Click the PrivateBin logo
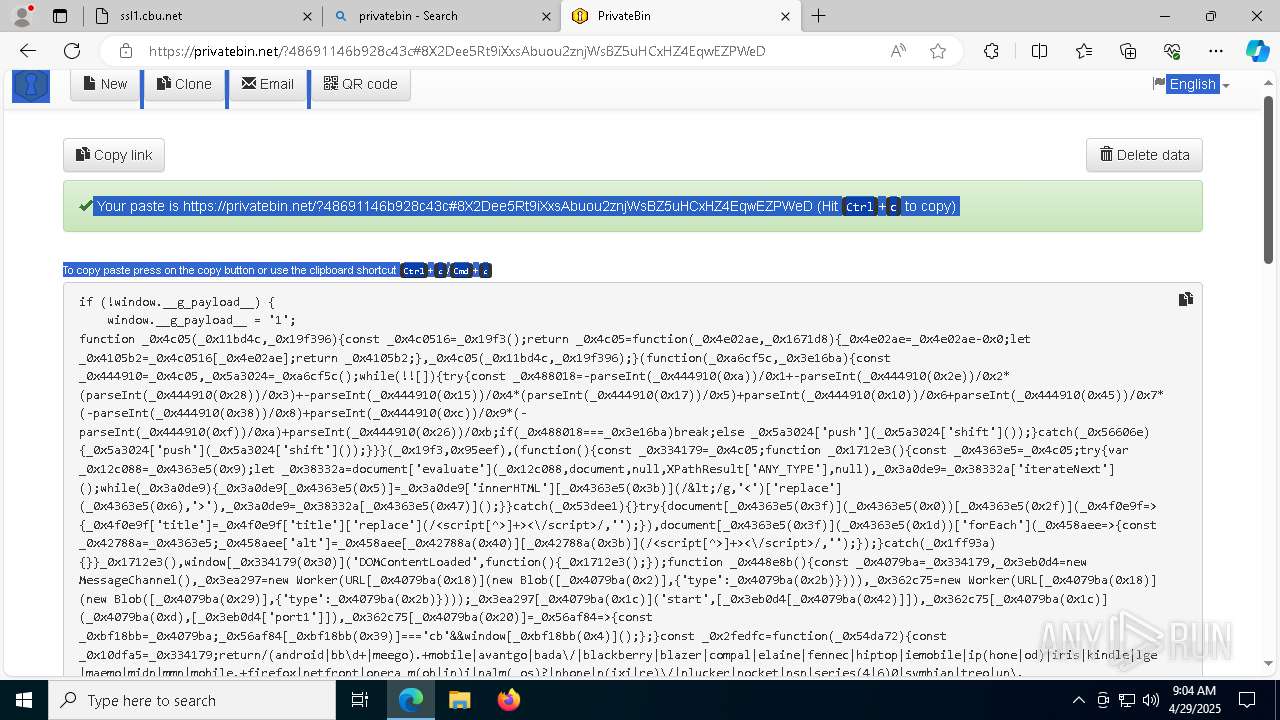The image size is (1280, 720). coord(31,85)
